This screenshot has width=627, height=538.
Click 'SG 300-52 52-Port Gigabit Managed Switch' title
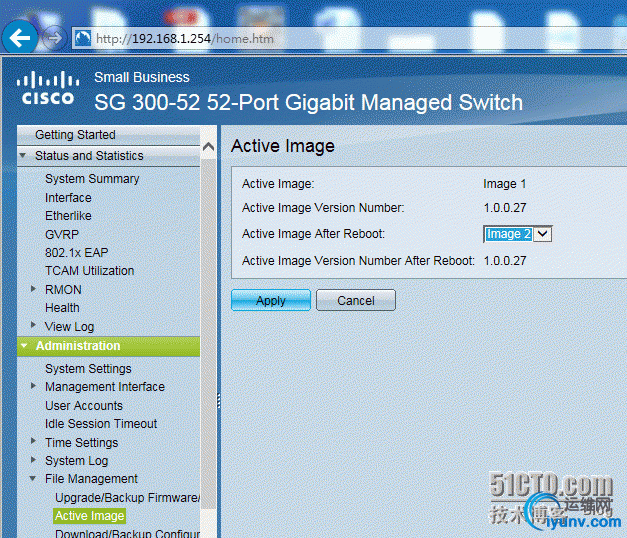(x=308, y=103)
